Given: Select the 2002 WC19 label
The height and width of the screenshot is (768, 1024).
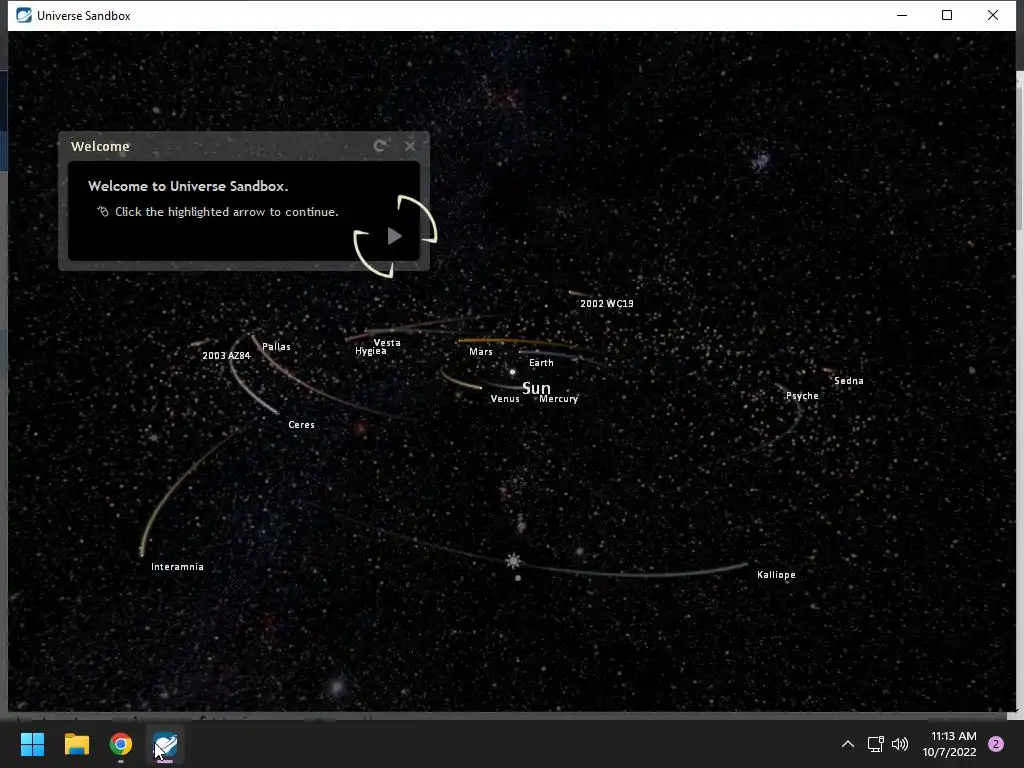Looking at the screenshot, I should pos(607,303).
